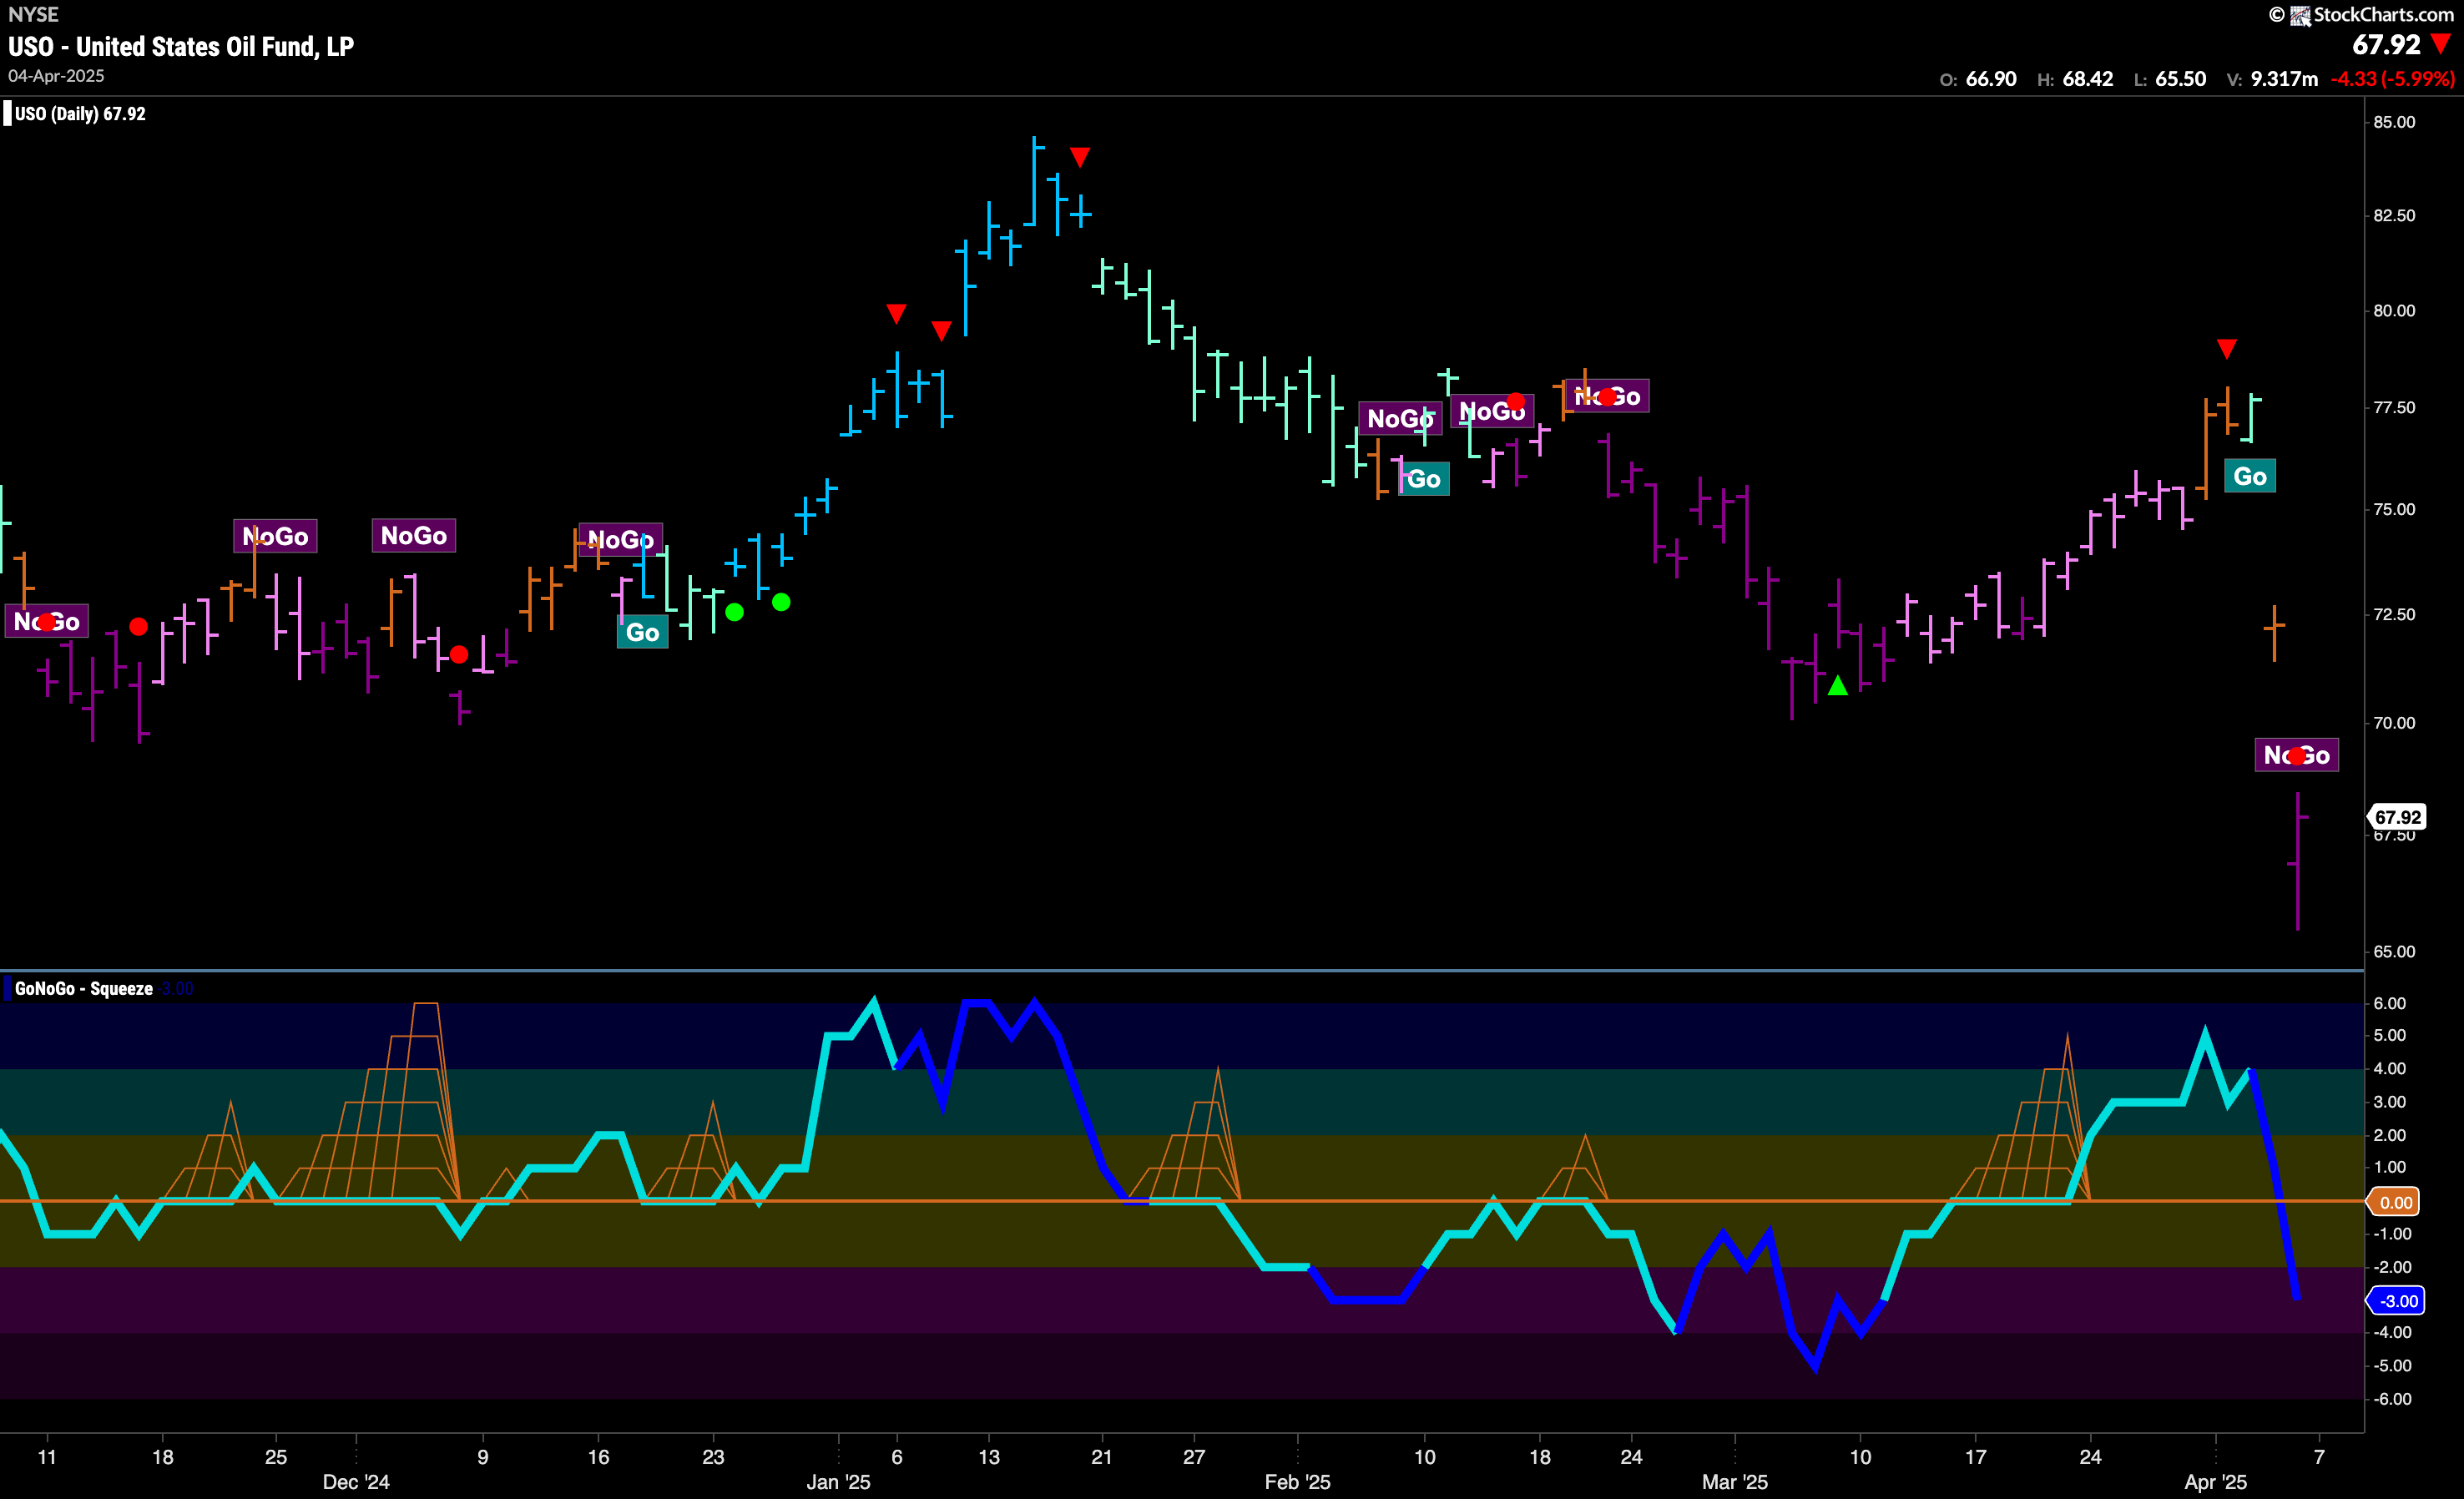Screen dimensions: 2464x1499
Task: Click the 75.00 price axis label
Action: [2394, 509]
